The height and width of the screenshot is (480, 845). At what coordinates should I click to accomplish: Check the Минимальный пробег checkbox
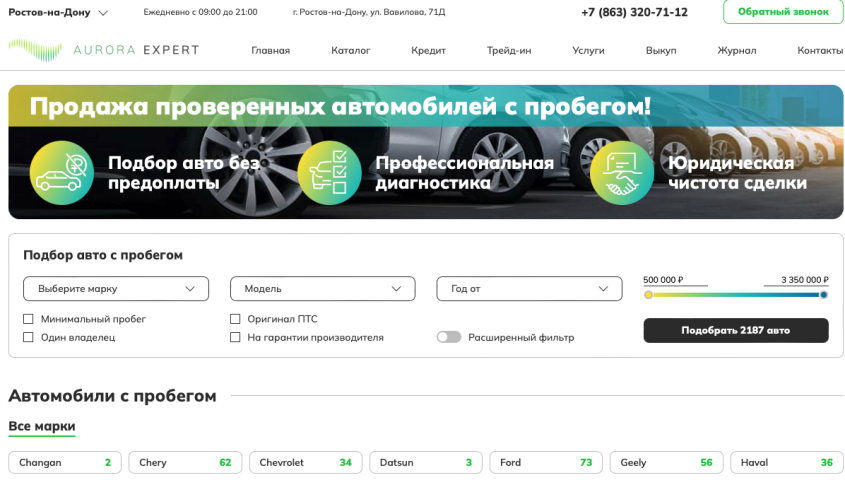(28, 319)
